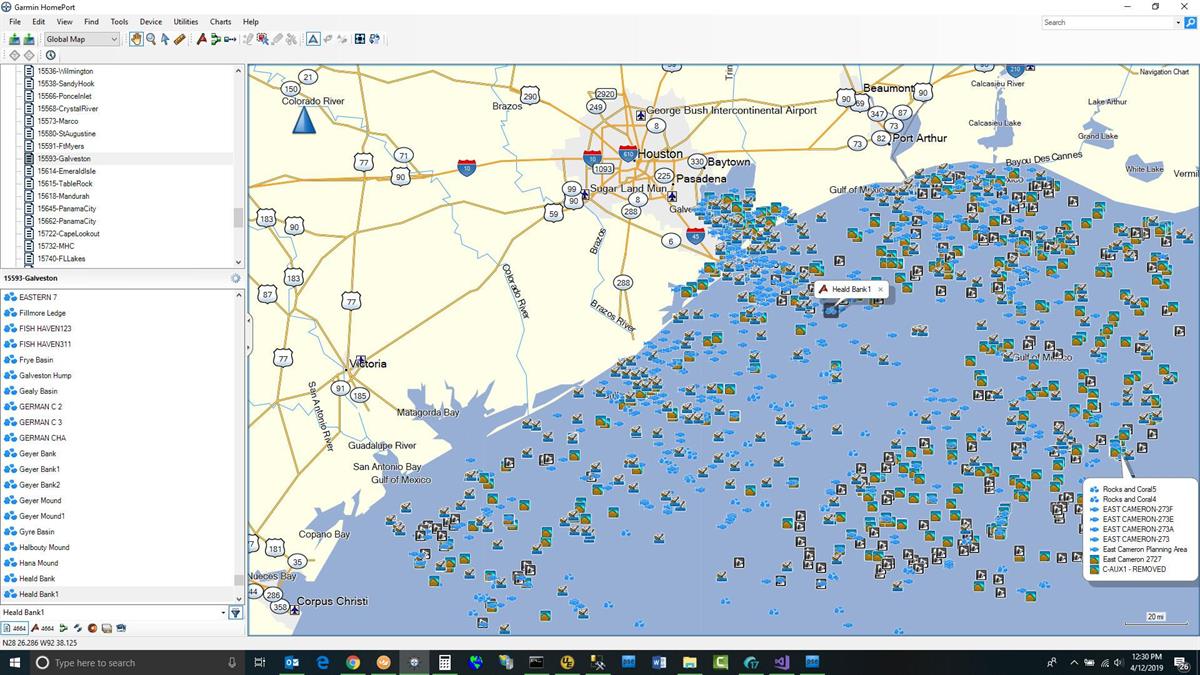Screen dimensions: 1200x675
Task: Open the Help menu
Action: (x=251, y=22)
